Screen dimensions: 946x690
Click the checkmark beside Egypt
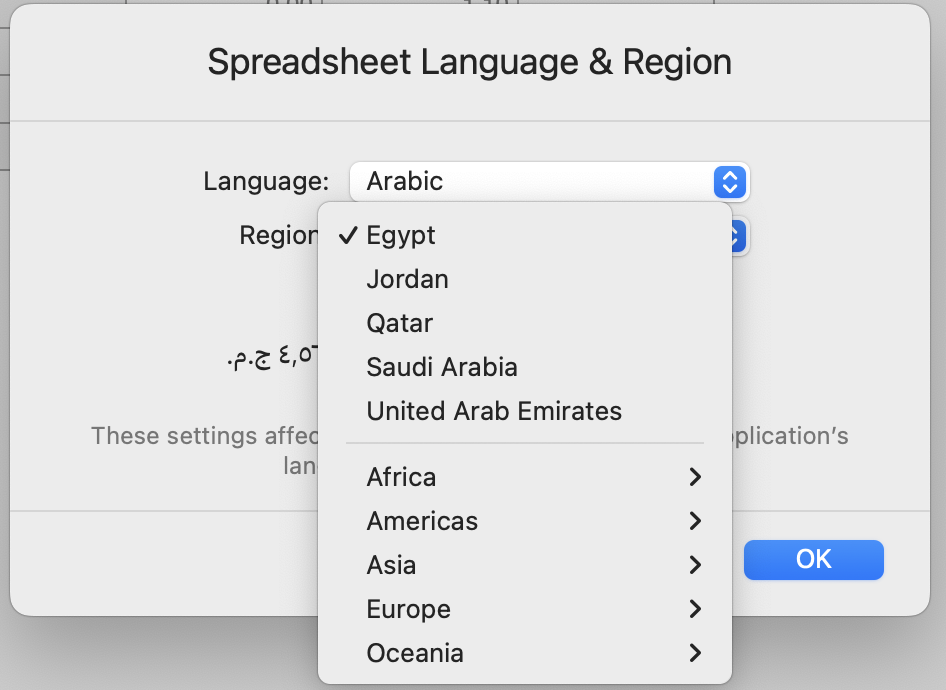(348, 235)
